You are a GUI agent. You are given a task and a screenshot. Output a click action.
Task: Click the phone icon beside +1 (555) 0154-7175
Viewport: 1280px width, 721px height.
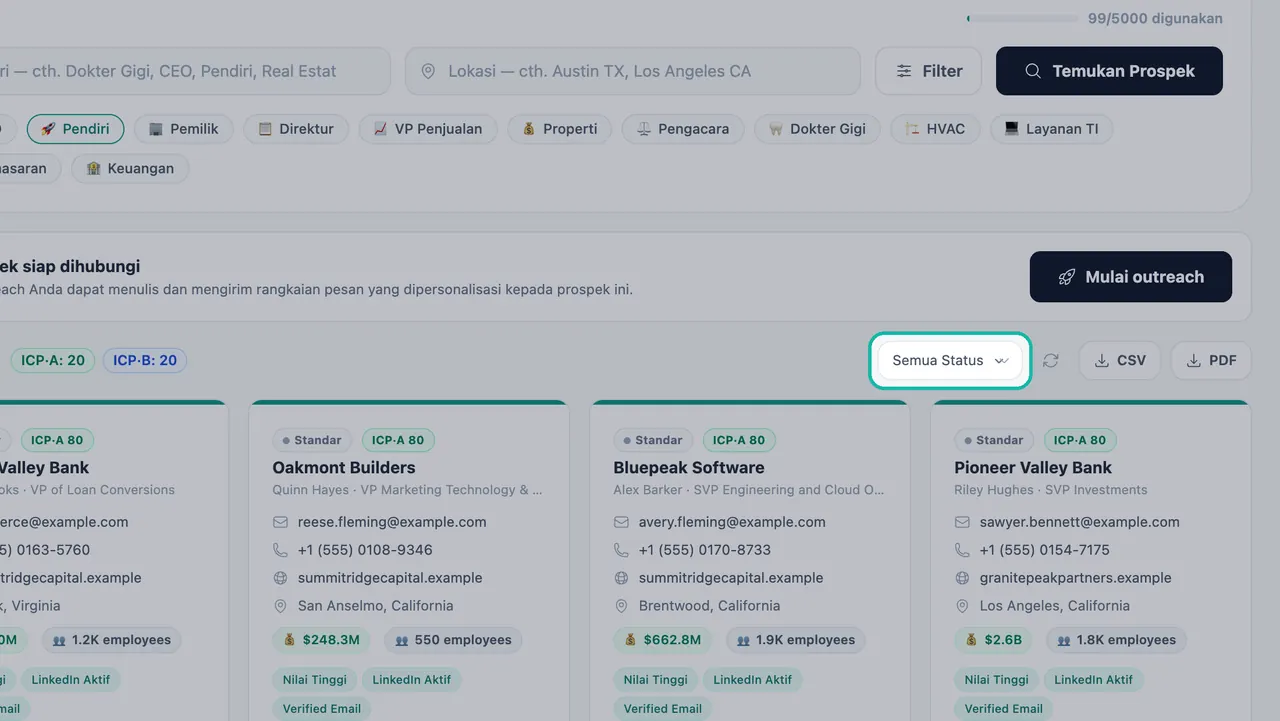point(962,550)
